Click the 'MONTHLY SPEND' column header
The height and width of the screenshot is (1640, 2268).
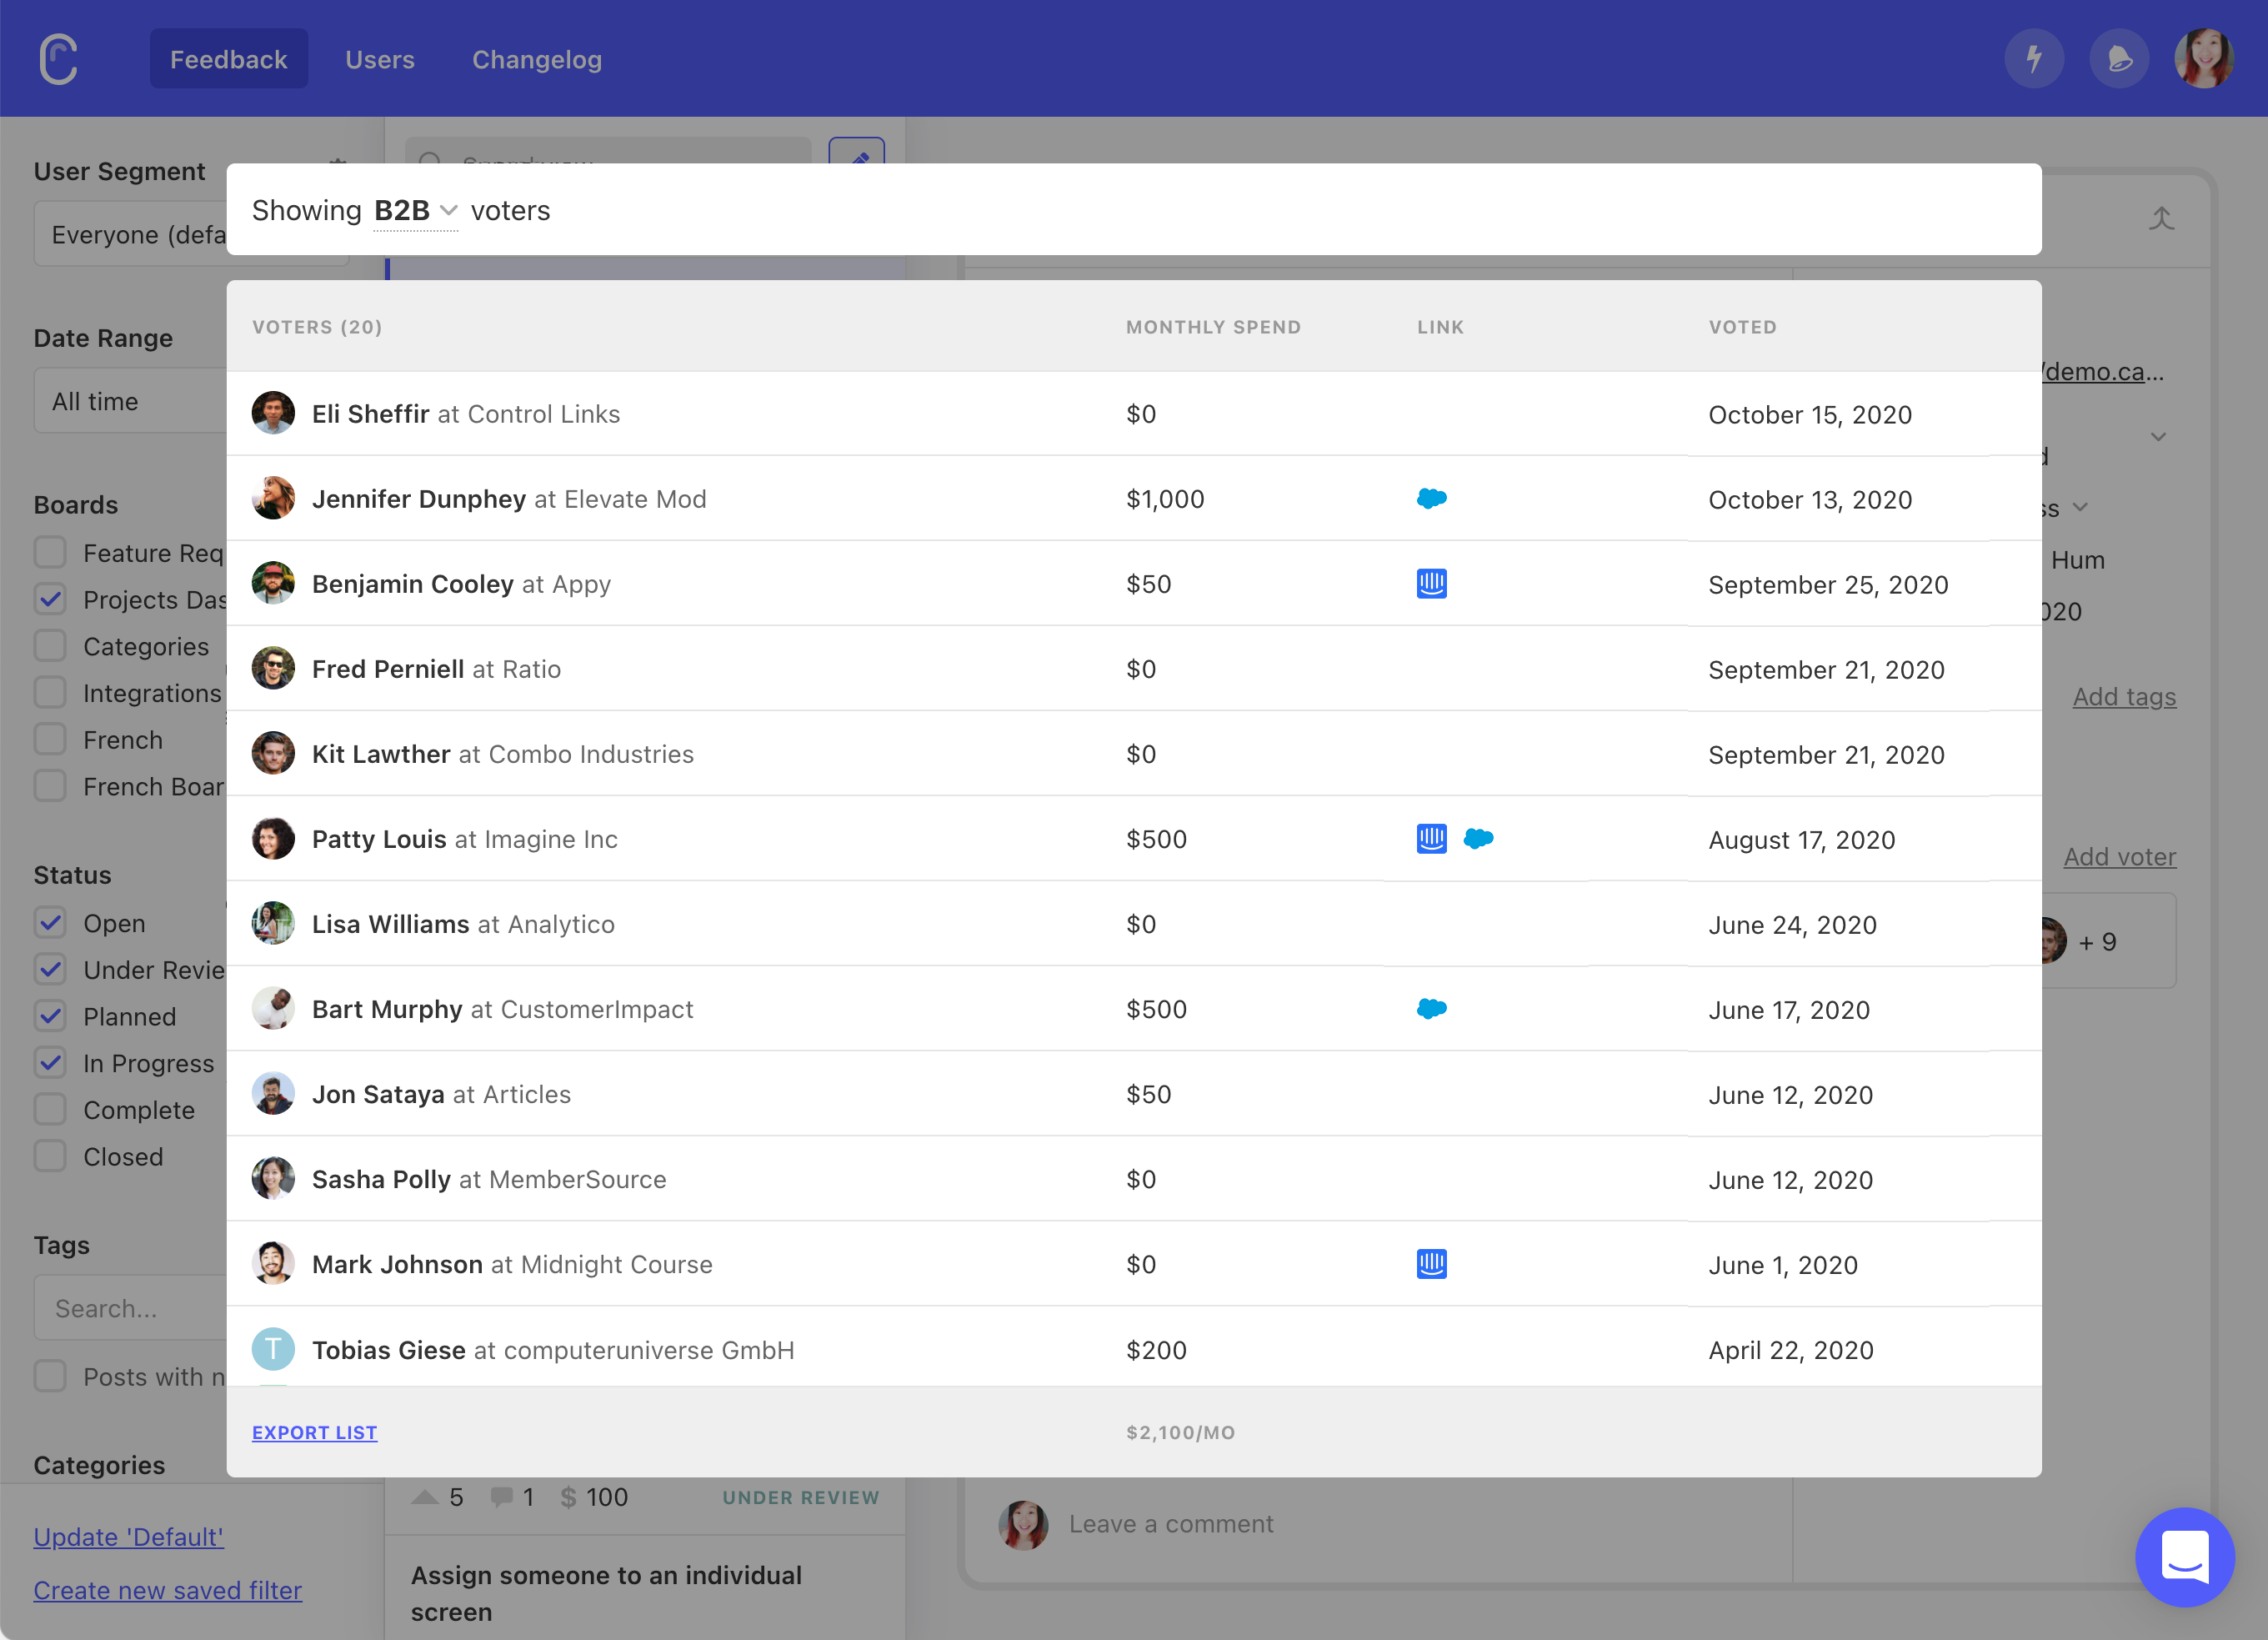(1213, 327)
